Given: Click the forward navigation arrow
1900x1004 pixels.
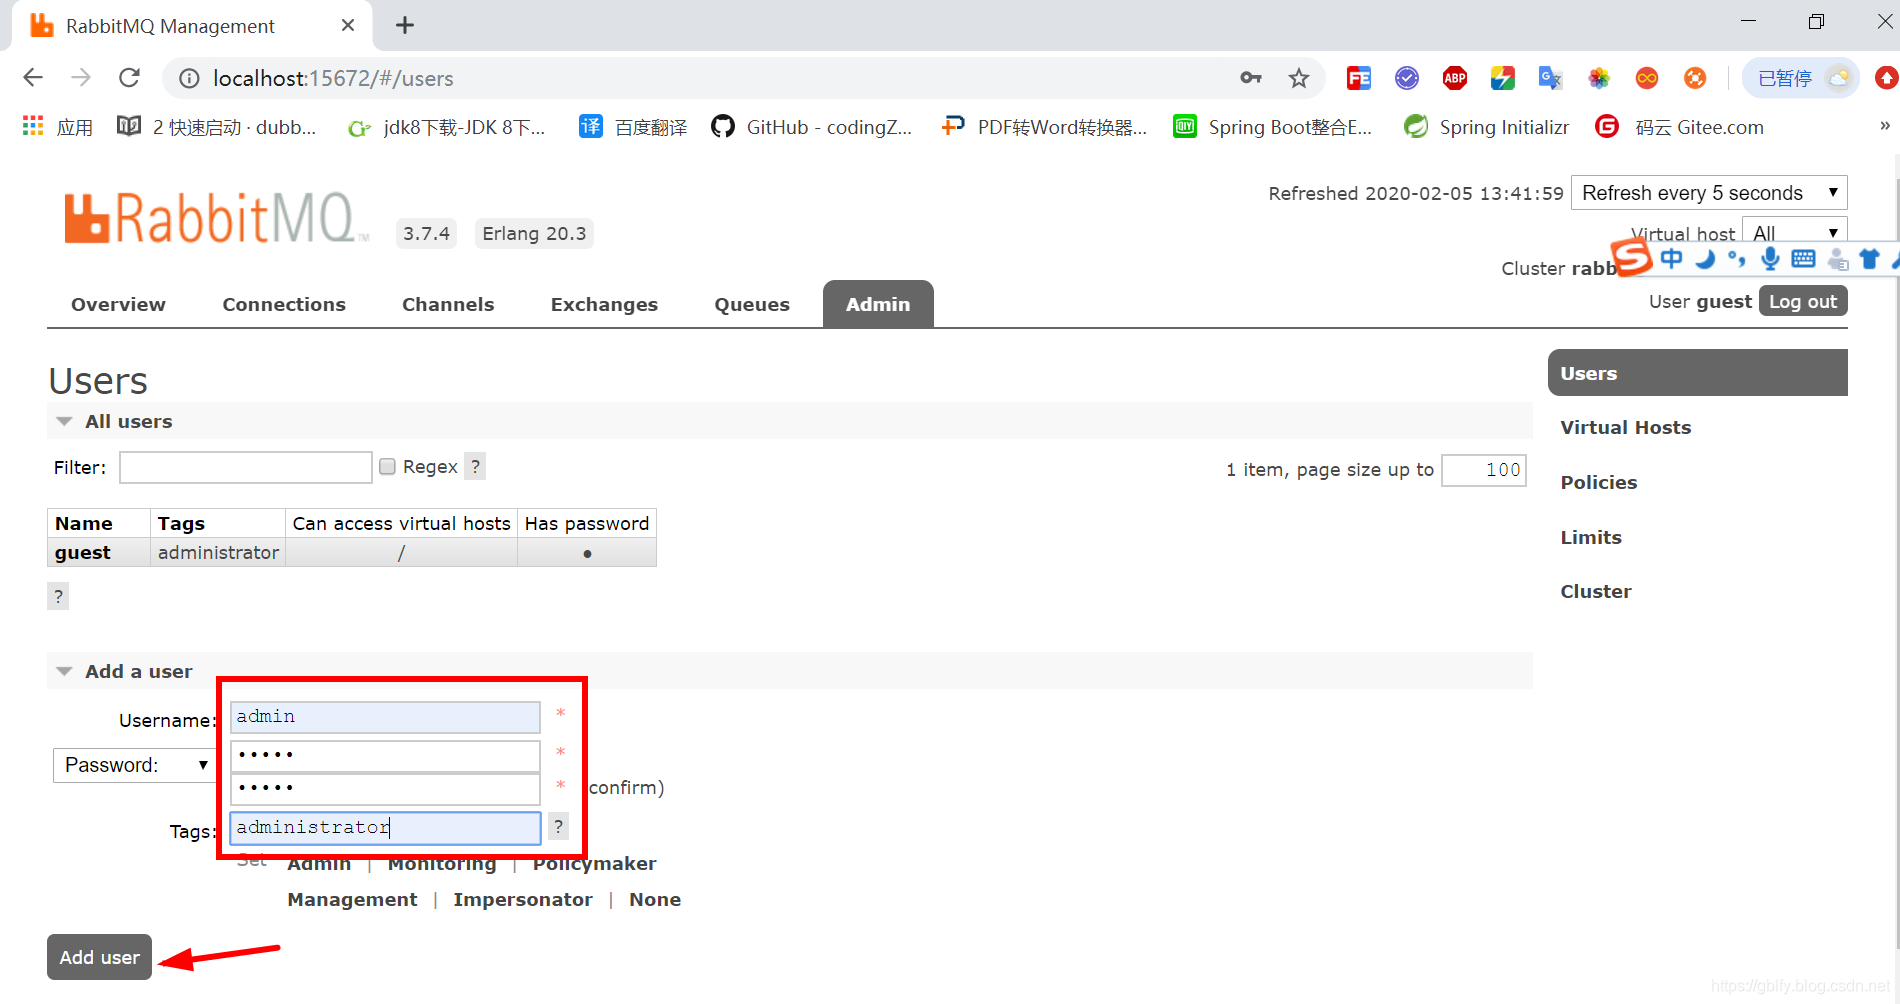Looking at the screenshot, I should click(81, 78).
